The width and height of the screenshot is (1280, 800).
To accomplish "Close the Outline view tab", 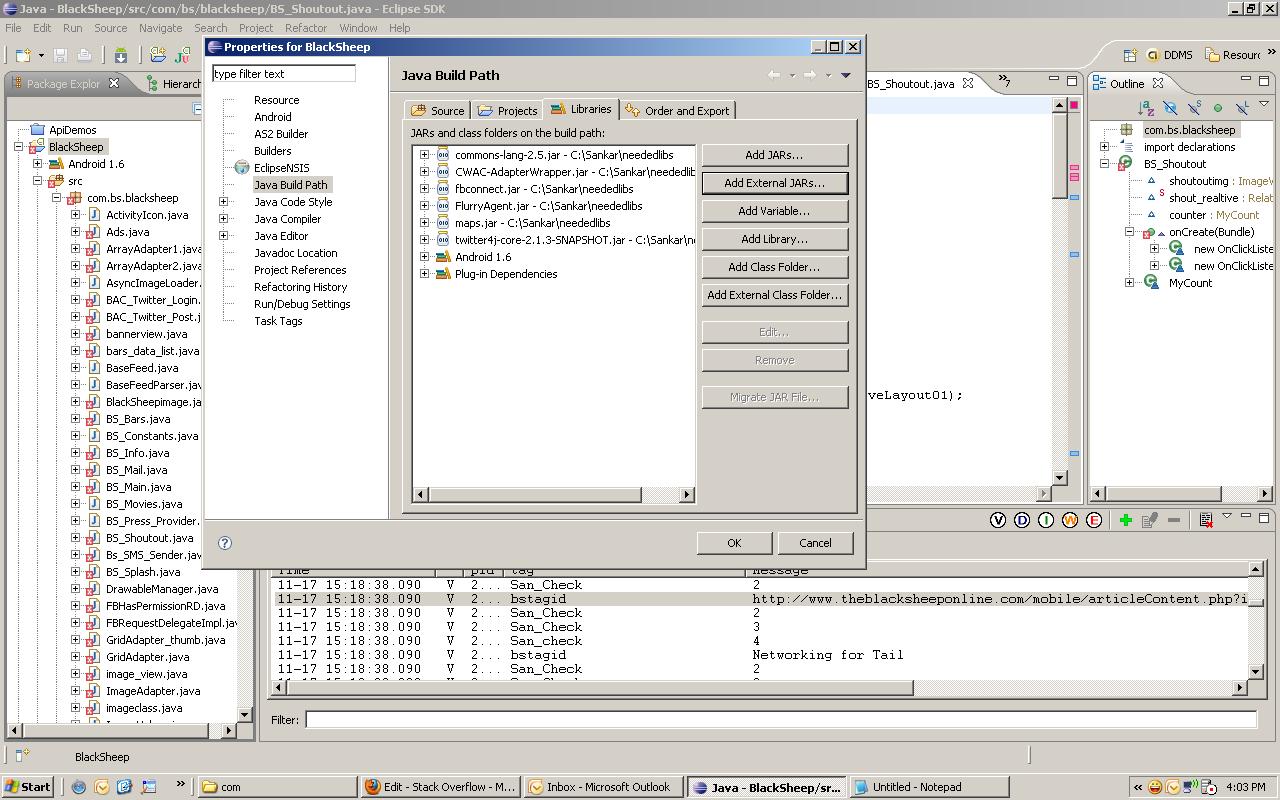I will (x=1158, y=83).
